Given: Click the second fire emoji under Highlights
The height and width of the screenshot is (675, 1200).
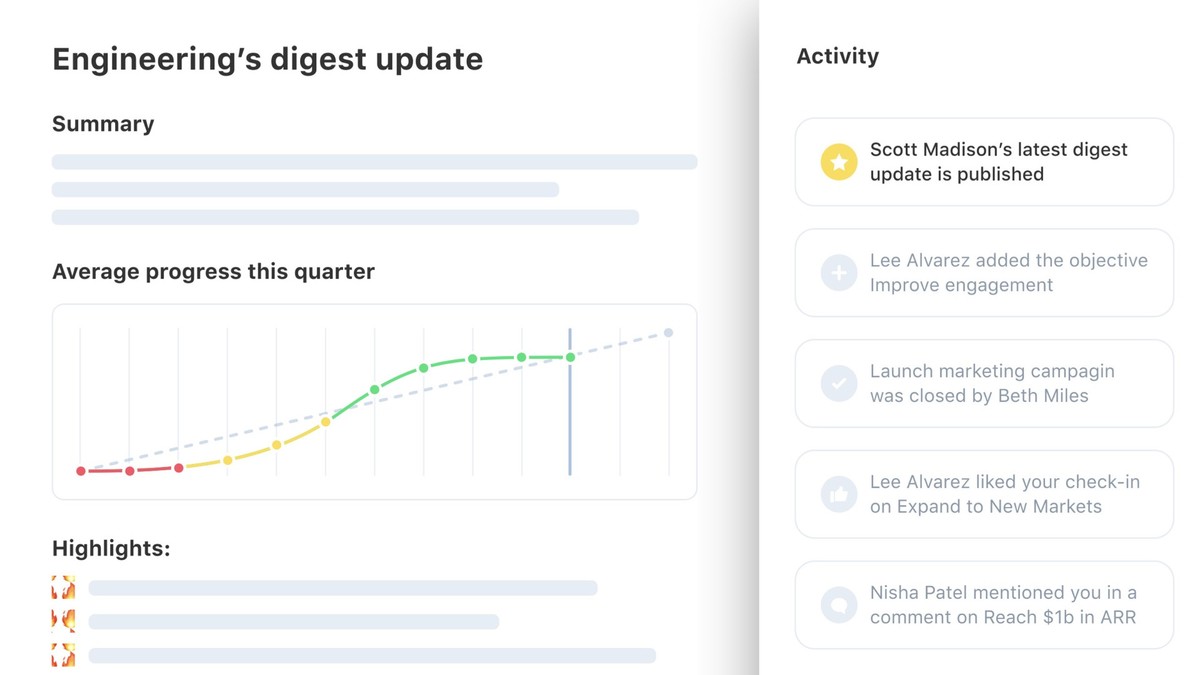Looking at the screenshot, I should 64,621.
